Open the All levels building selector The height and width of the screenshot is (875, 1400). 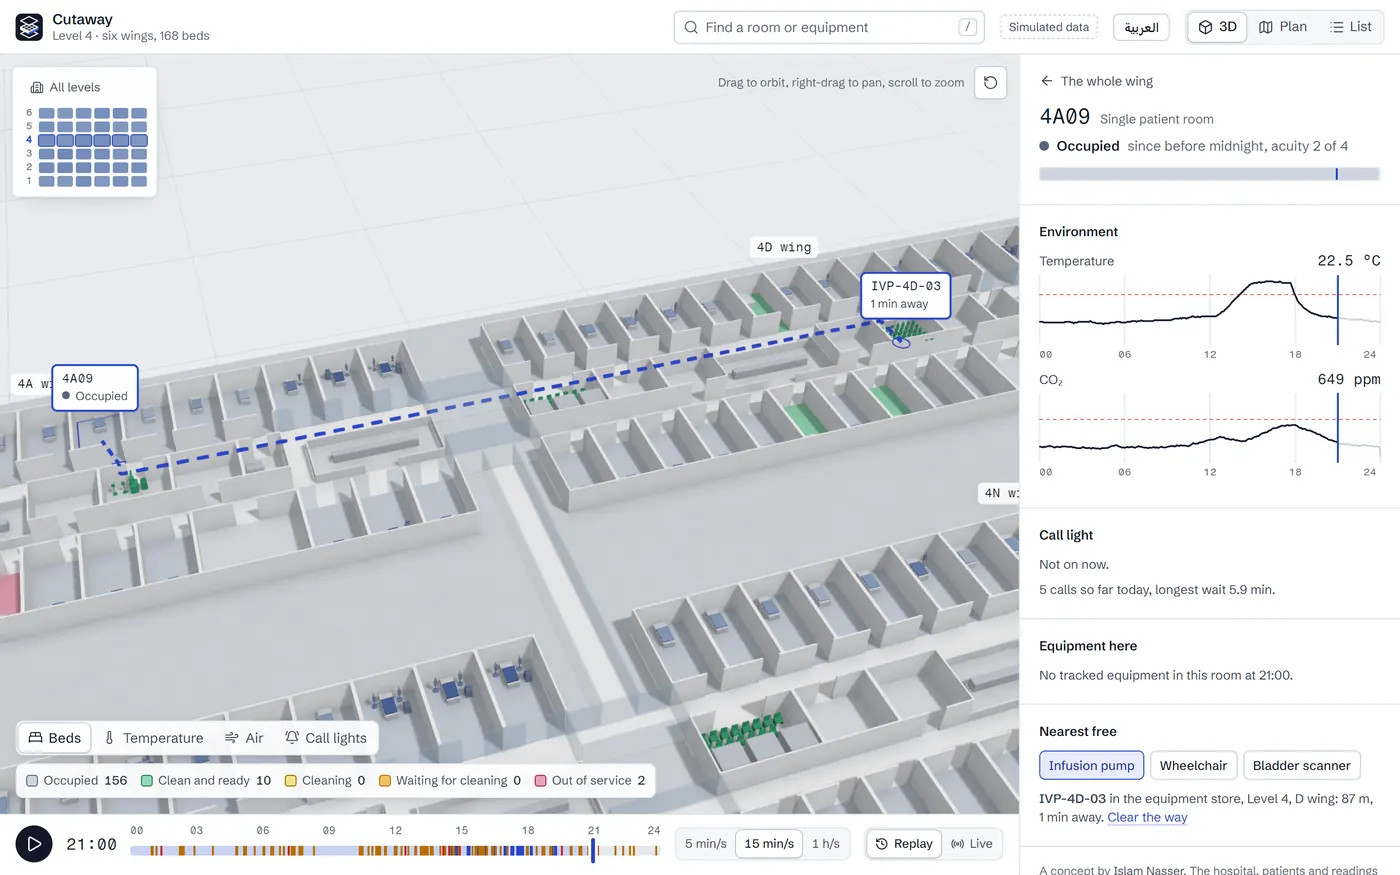[x=65, y=87]
